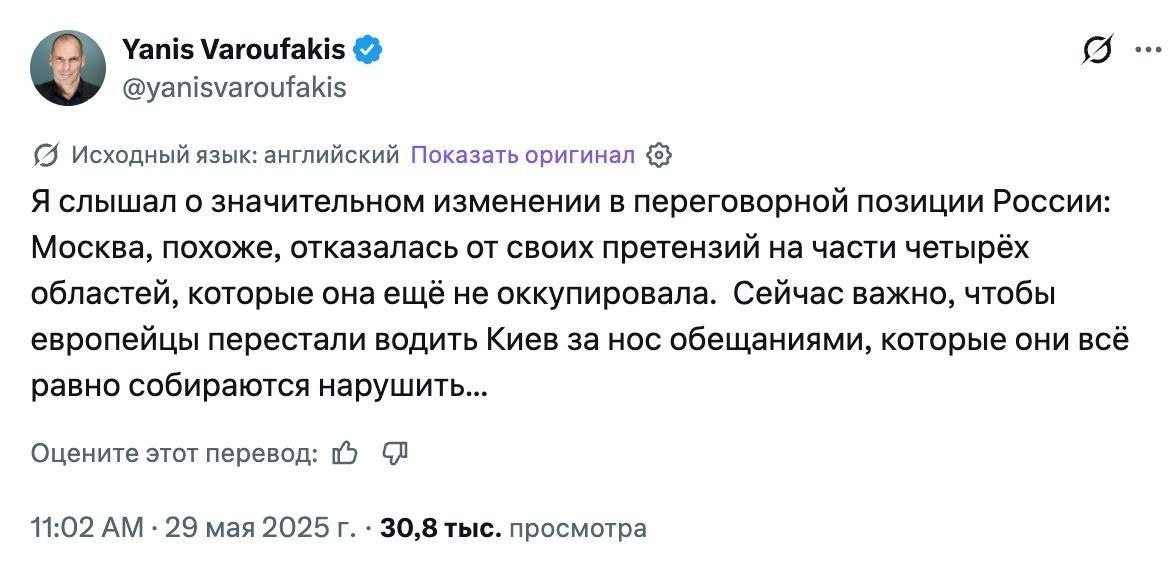The height and width of the screenshot is (572, 1176).
Task: Click "Показать оригинал" to show original
Action: (523, 155)
